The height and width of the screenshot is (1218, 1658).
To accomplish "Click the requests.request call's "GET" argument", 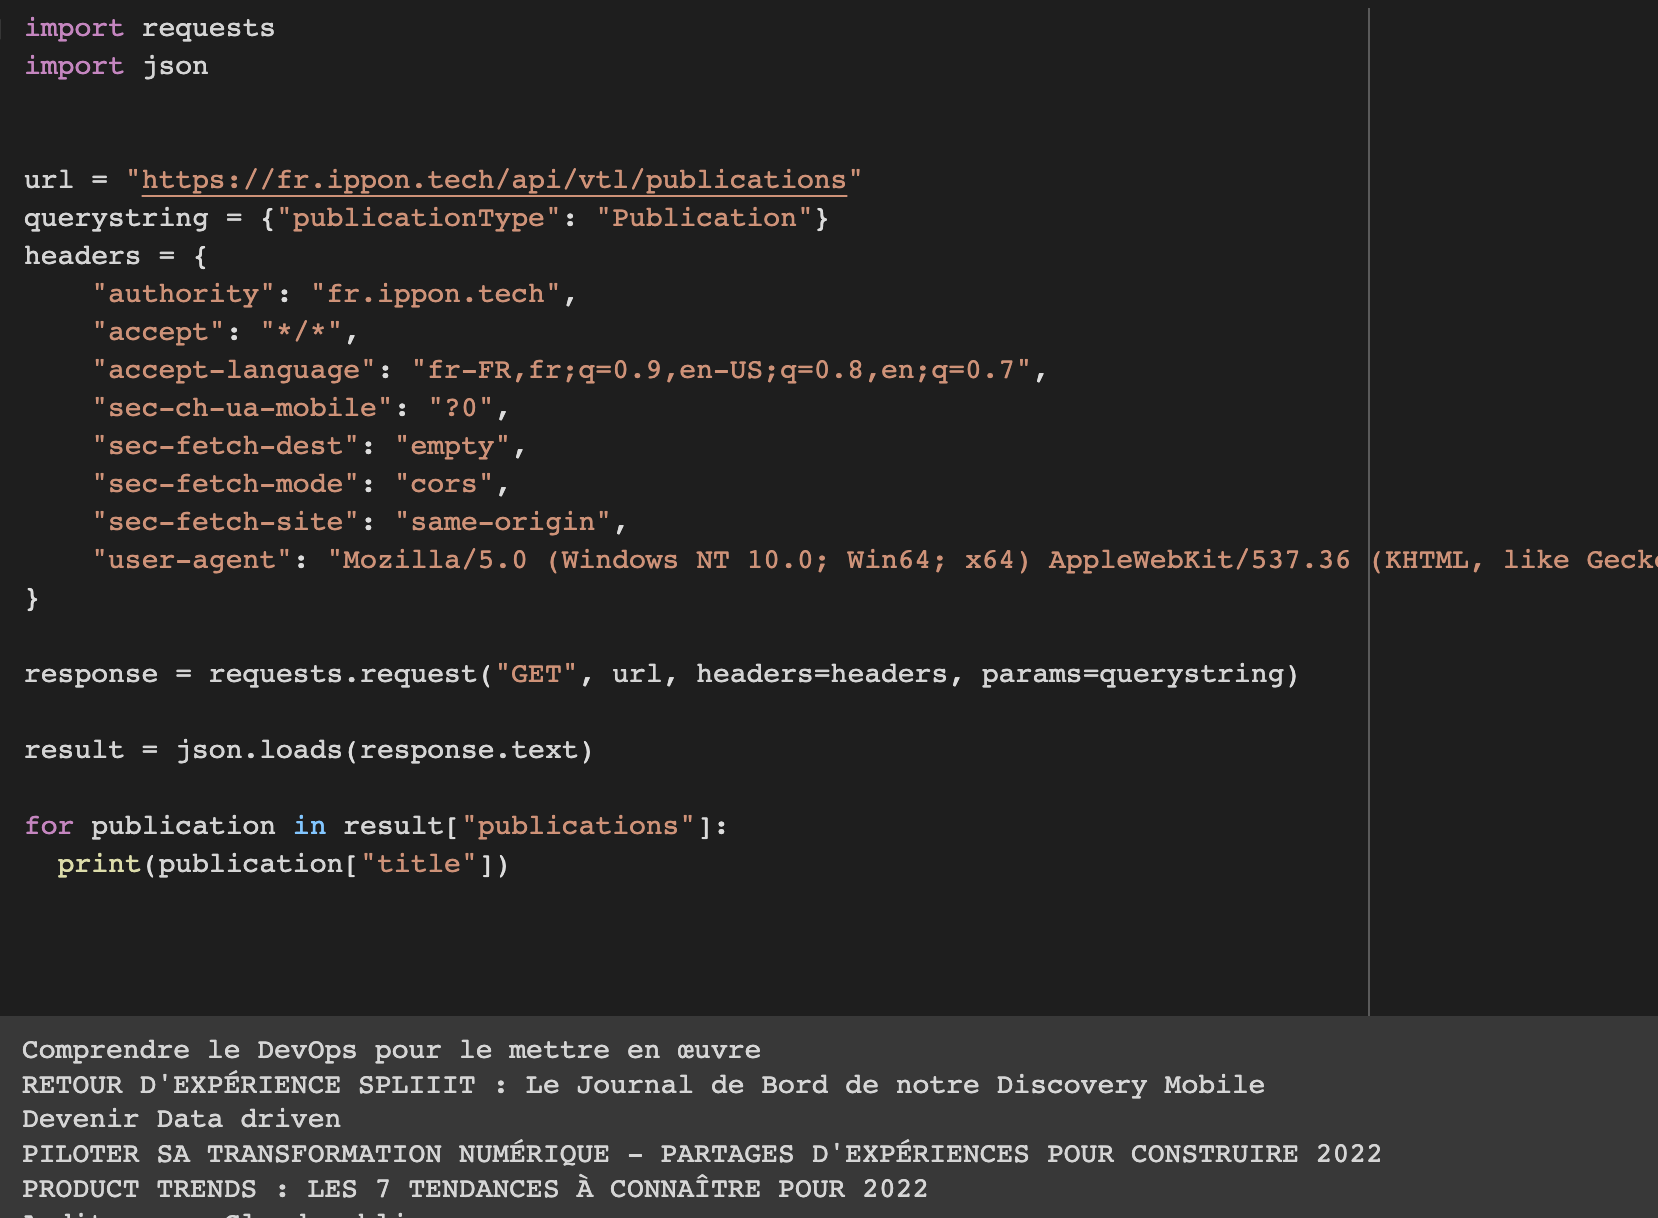I will coord(536,674).
